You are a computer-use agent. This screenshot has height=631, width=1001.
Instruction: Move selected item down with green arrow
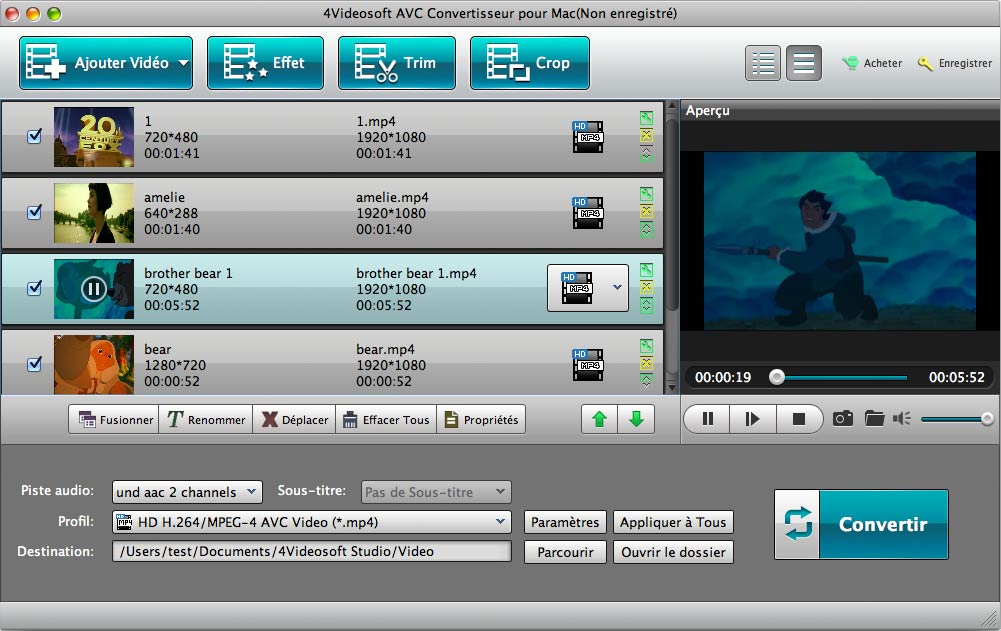point(636,420)
